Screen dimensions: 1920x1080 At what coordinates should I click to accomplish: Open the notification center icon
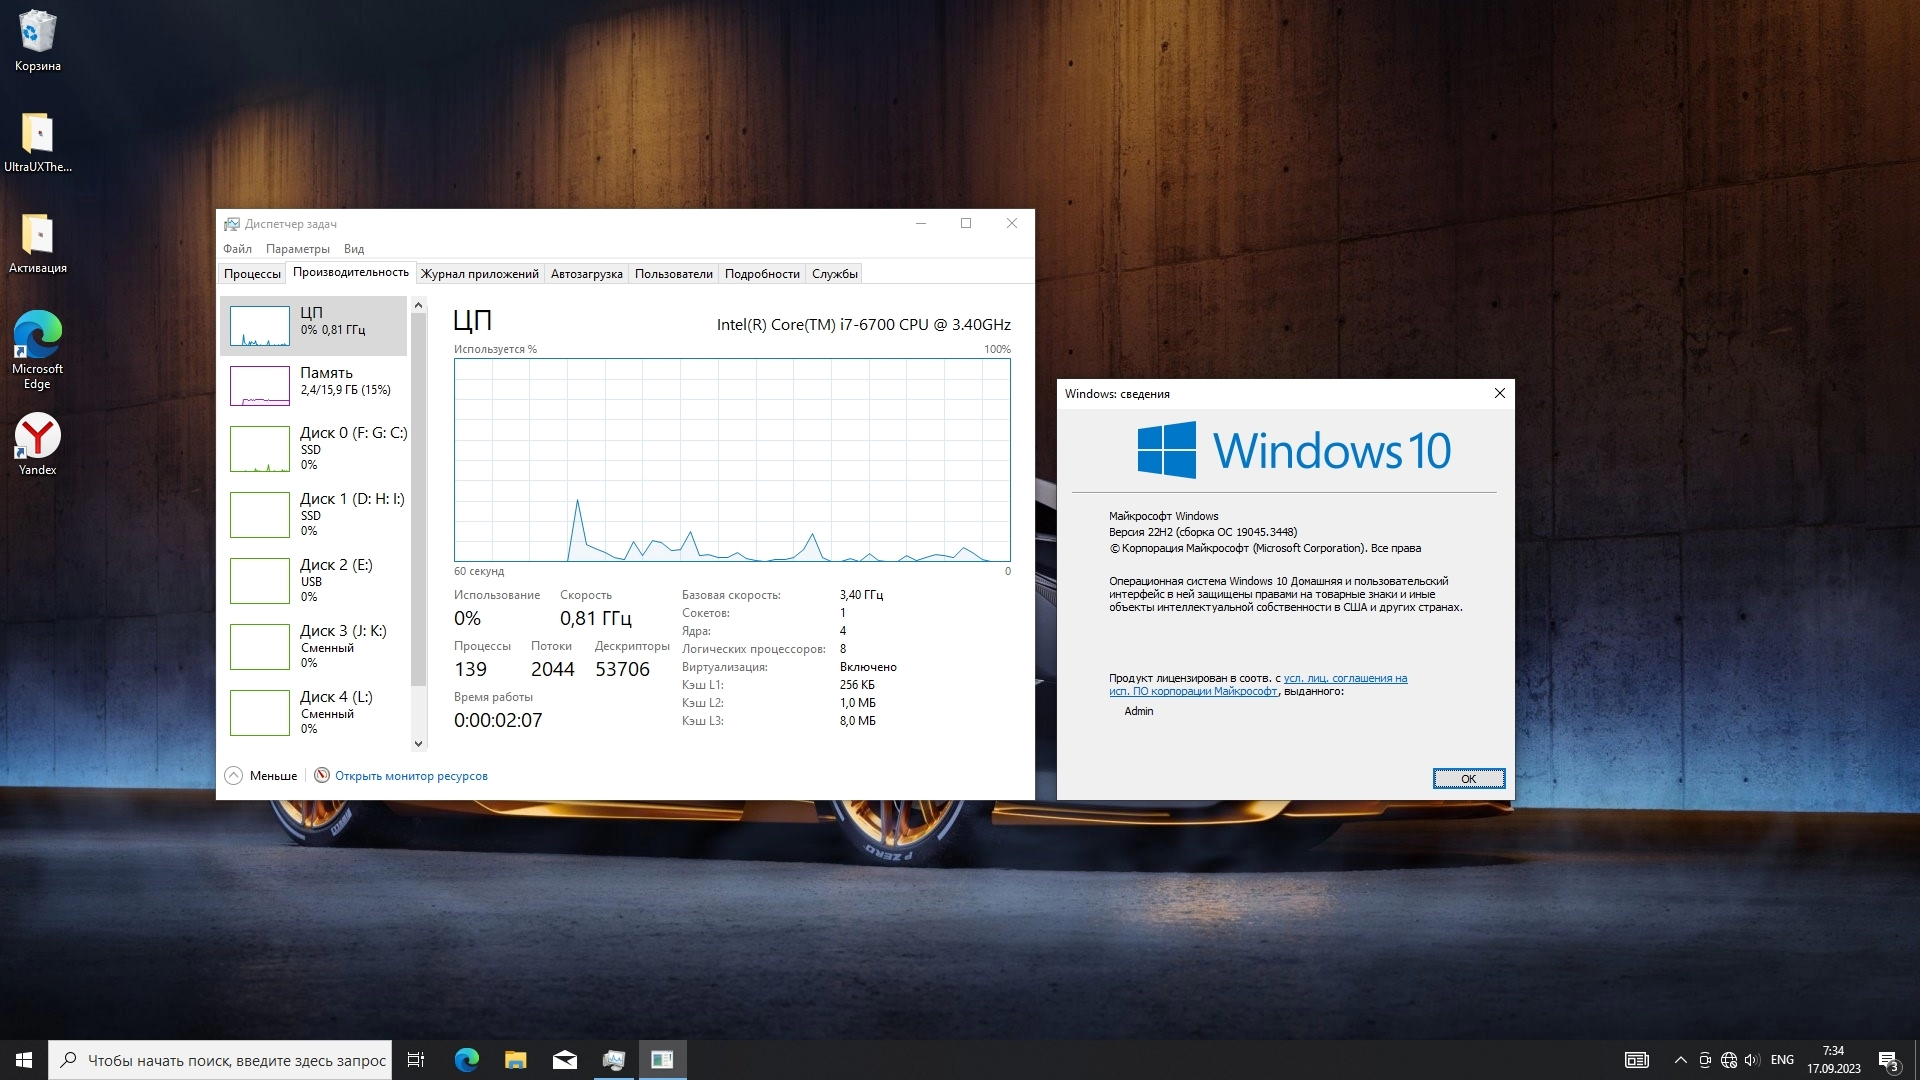click(1888, 1060)
